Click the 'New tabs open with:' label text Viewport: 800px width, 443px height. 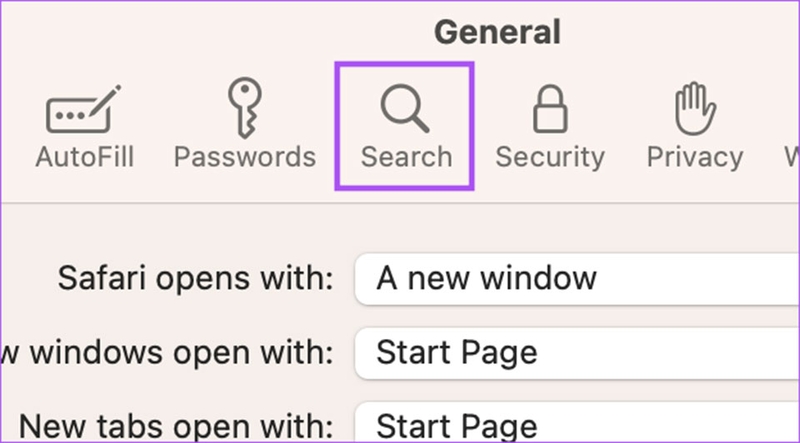coord(176,426)
